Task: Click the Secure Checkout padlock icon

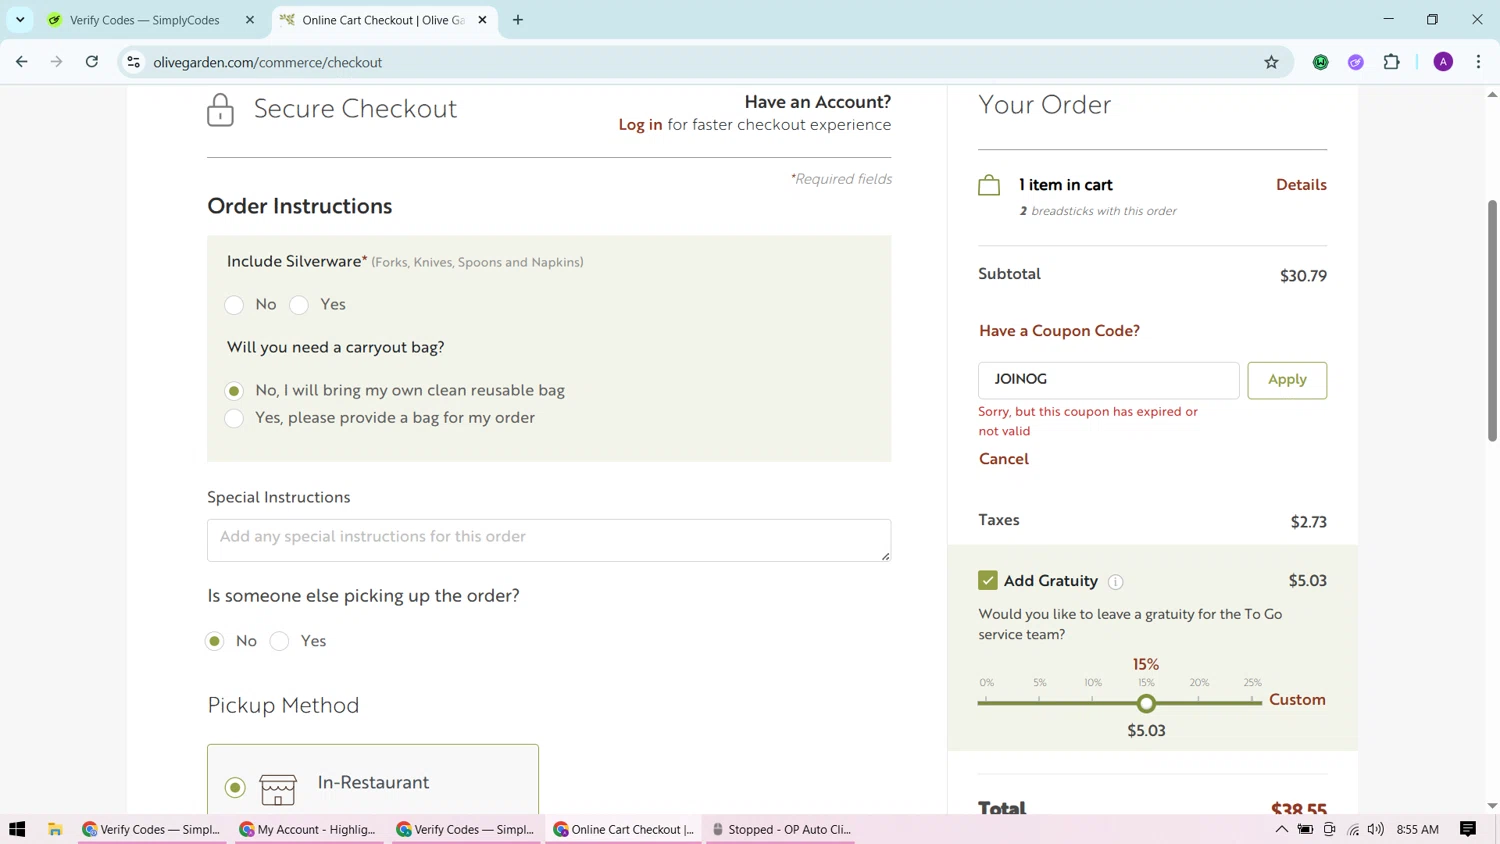Action: tap(220, 109)
